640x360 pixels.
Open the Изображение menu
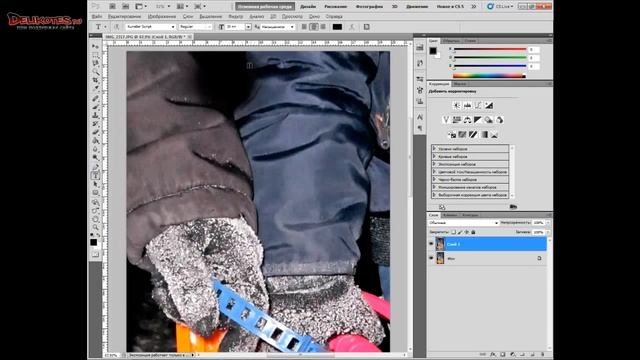pos(162,16)
